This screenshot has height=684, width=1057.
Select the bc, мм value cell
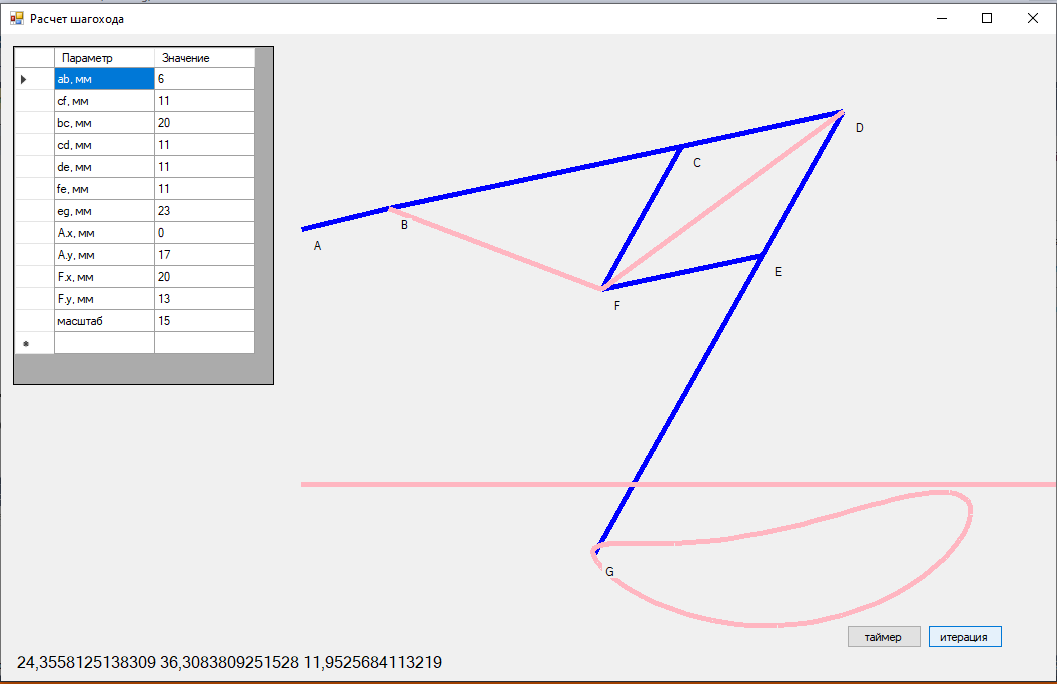[x=204, y=123]
